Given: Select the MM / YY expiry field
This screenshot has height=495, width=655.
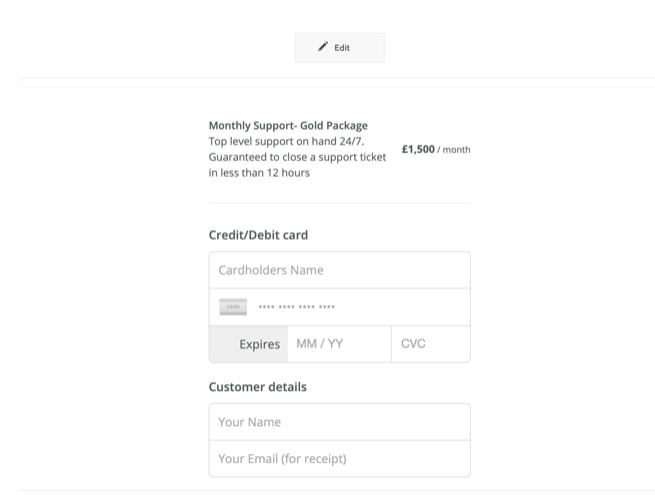Looking at the screenshot, I should [338, 344].
